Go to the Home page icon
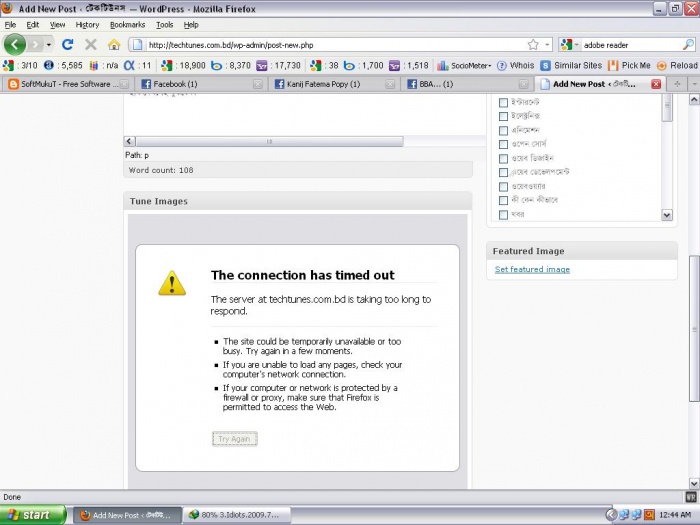The image size is (700, 525). 114,44
